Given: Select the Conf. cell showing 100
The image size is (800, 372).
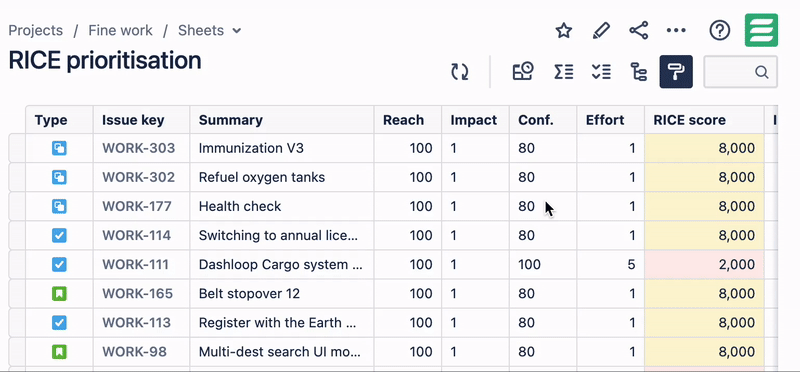Looking at the screenshot, I should click(543, 265).
